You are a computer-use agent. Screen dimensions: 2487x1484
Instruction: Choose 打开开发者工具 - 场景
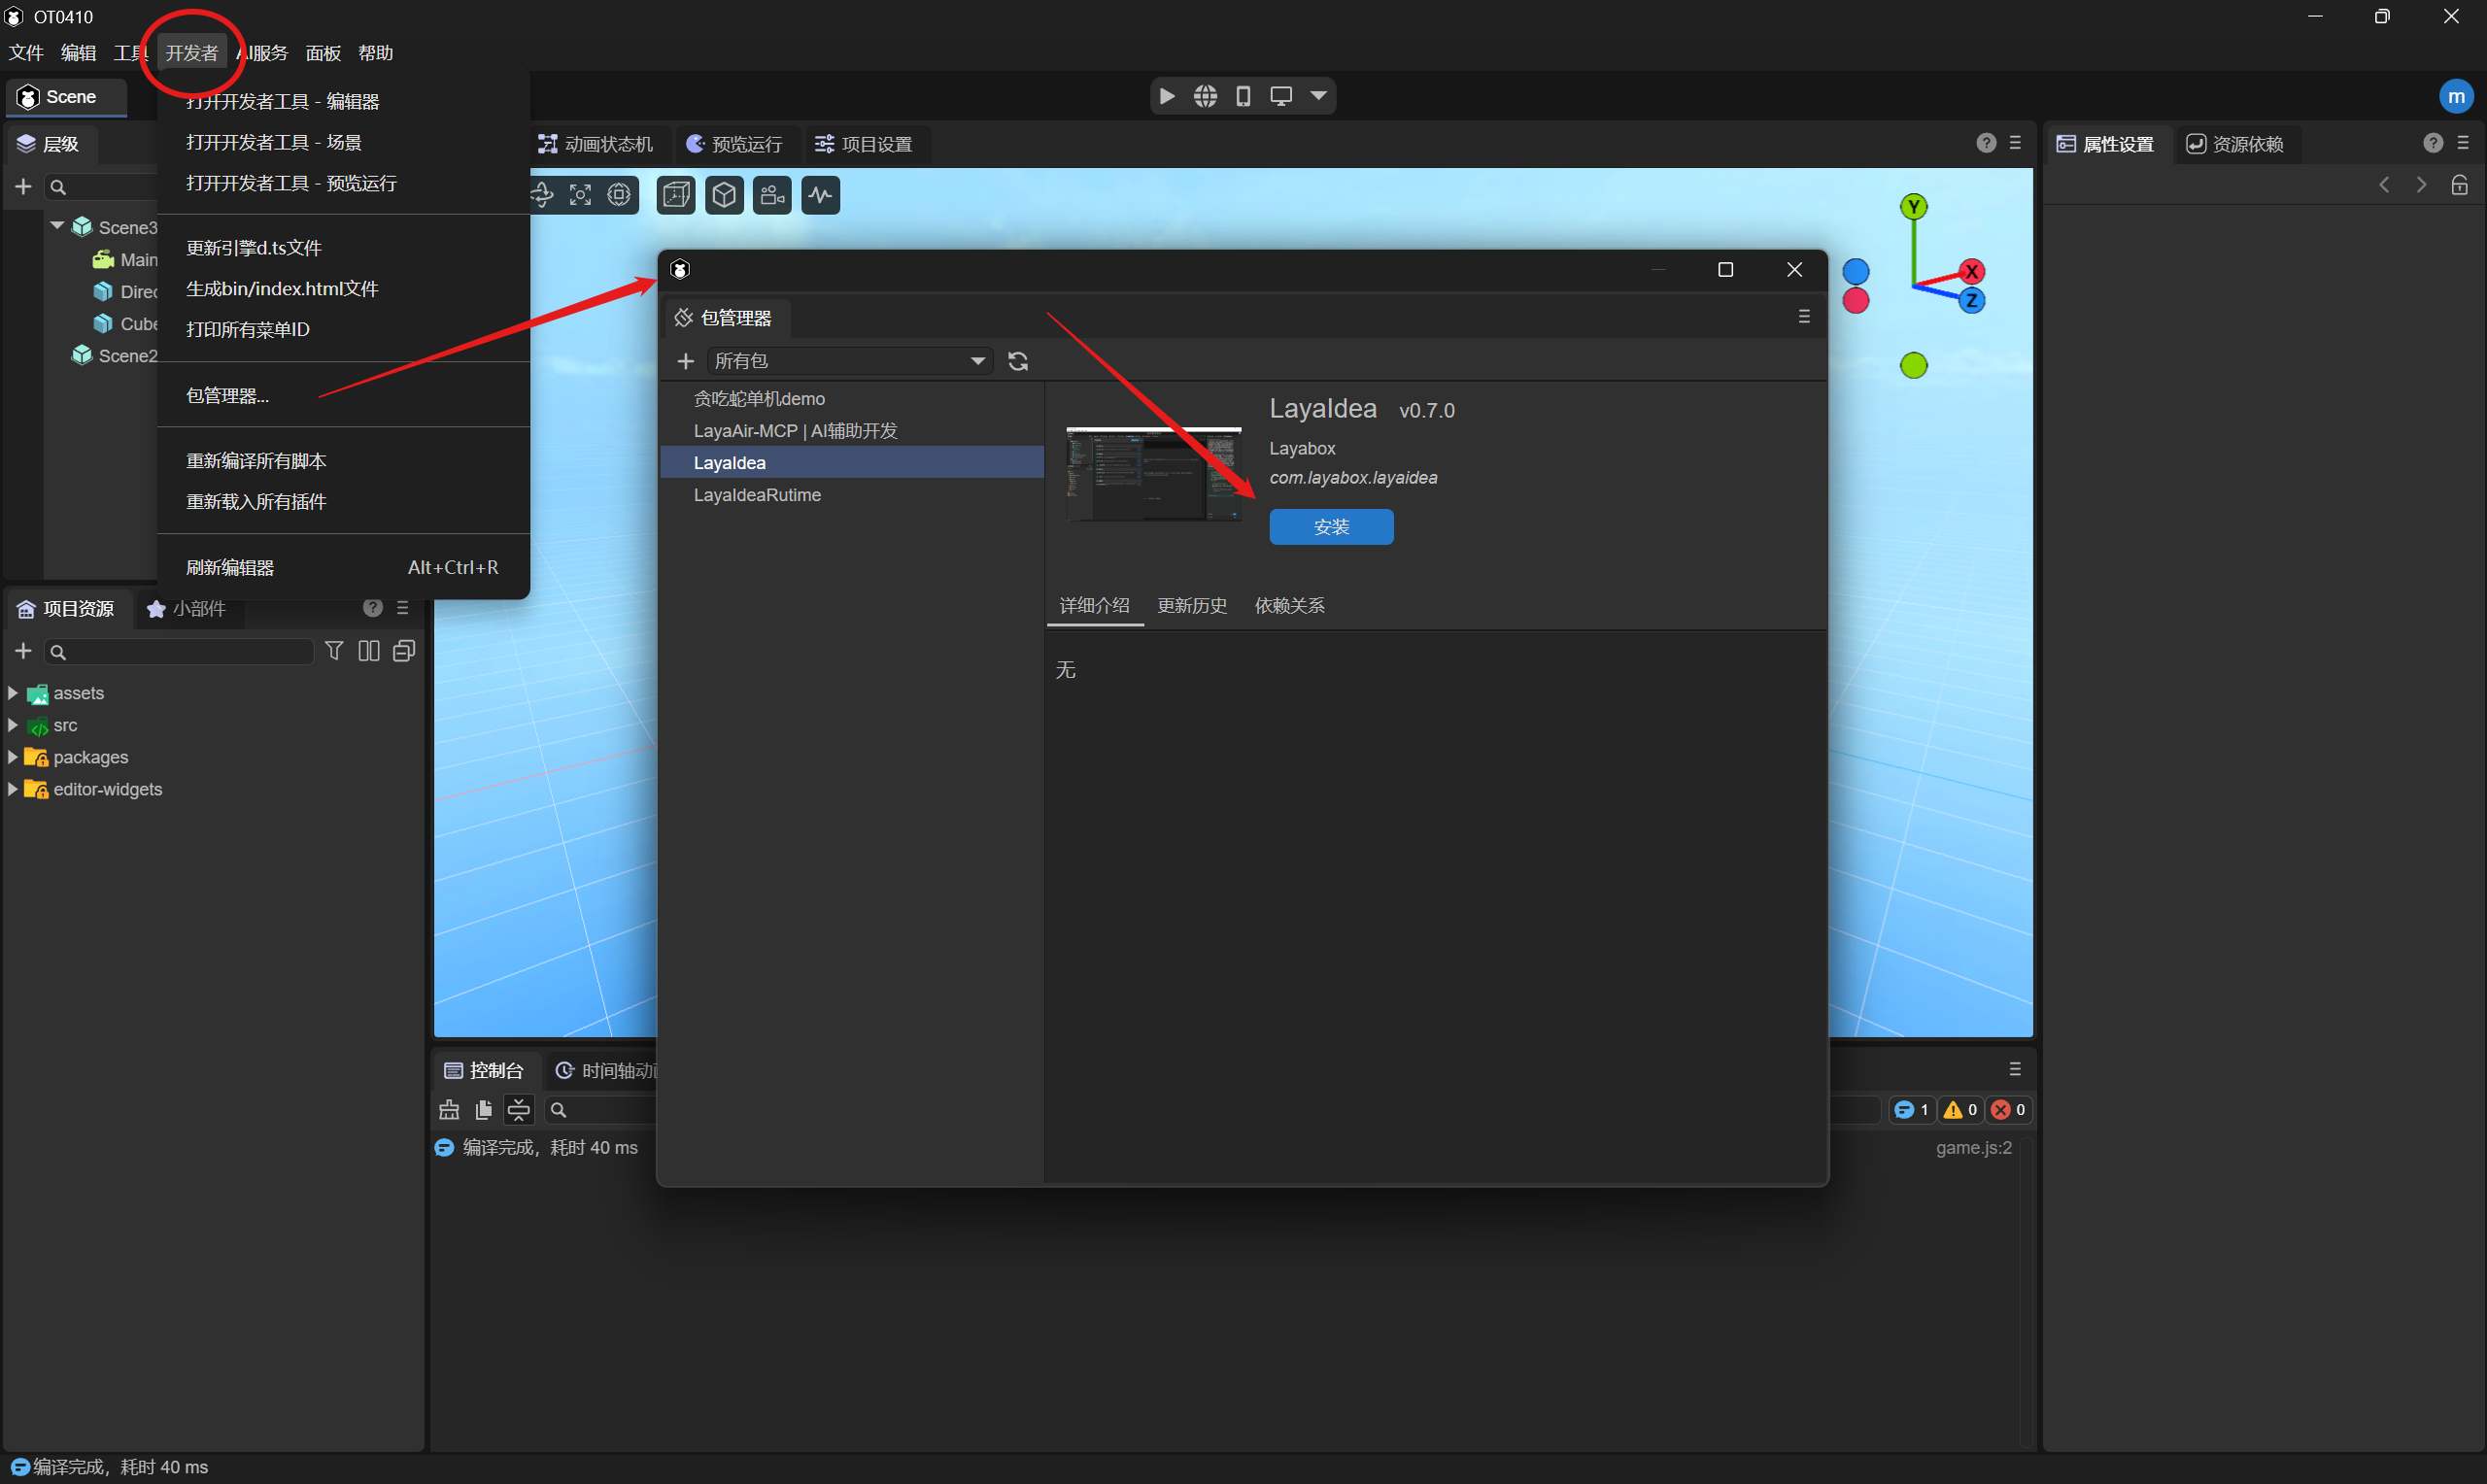pyautogui.click(x=343, y=143)
